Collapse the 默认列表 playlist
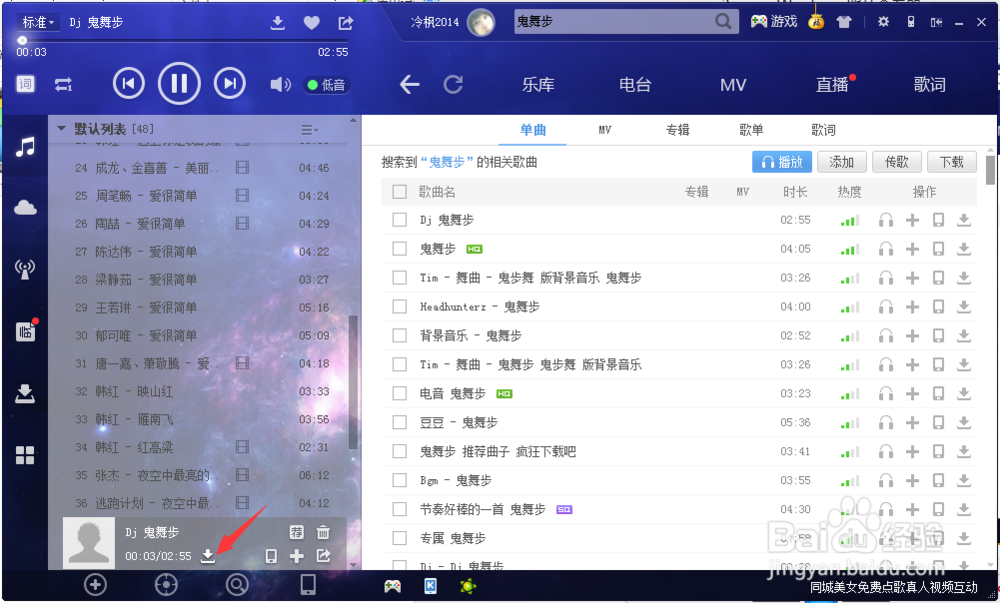 tap(62, 128)
